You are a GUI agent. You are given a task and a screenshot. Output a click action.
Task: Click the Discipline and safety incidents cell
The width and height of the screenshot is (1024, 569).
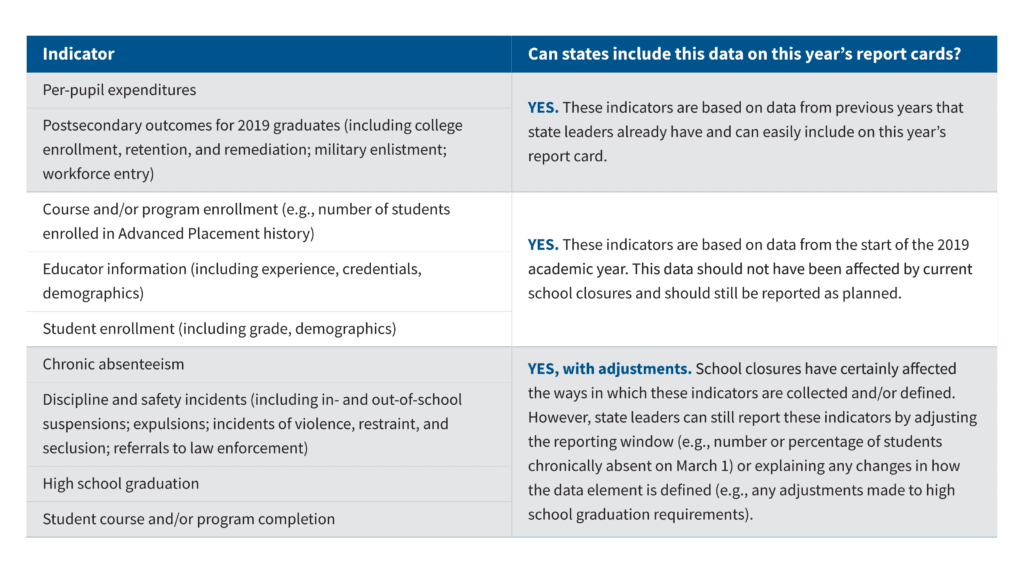(252, 424)
